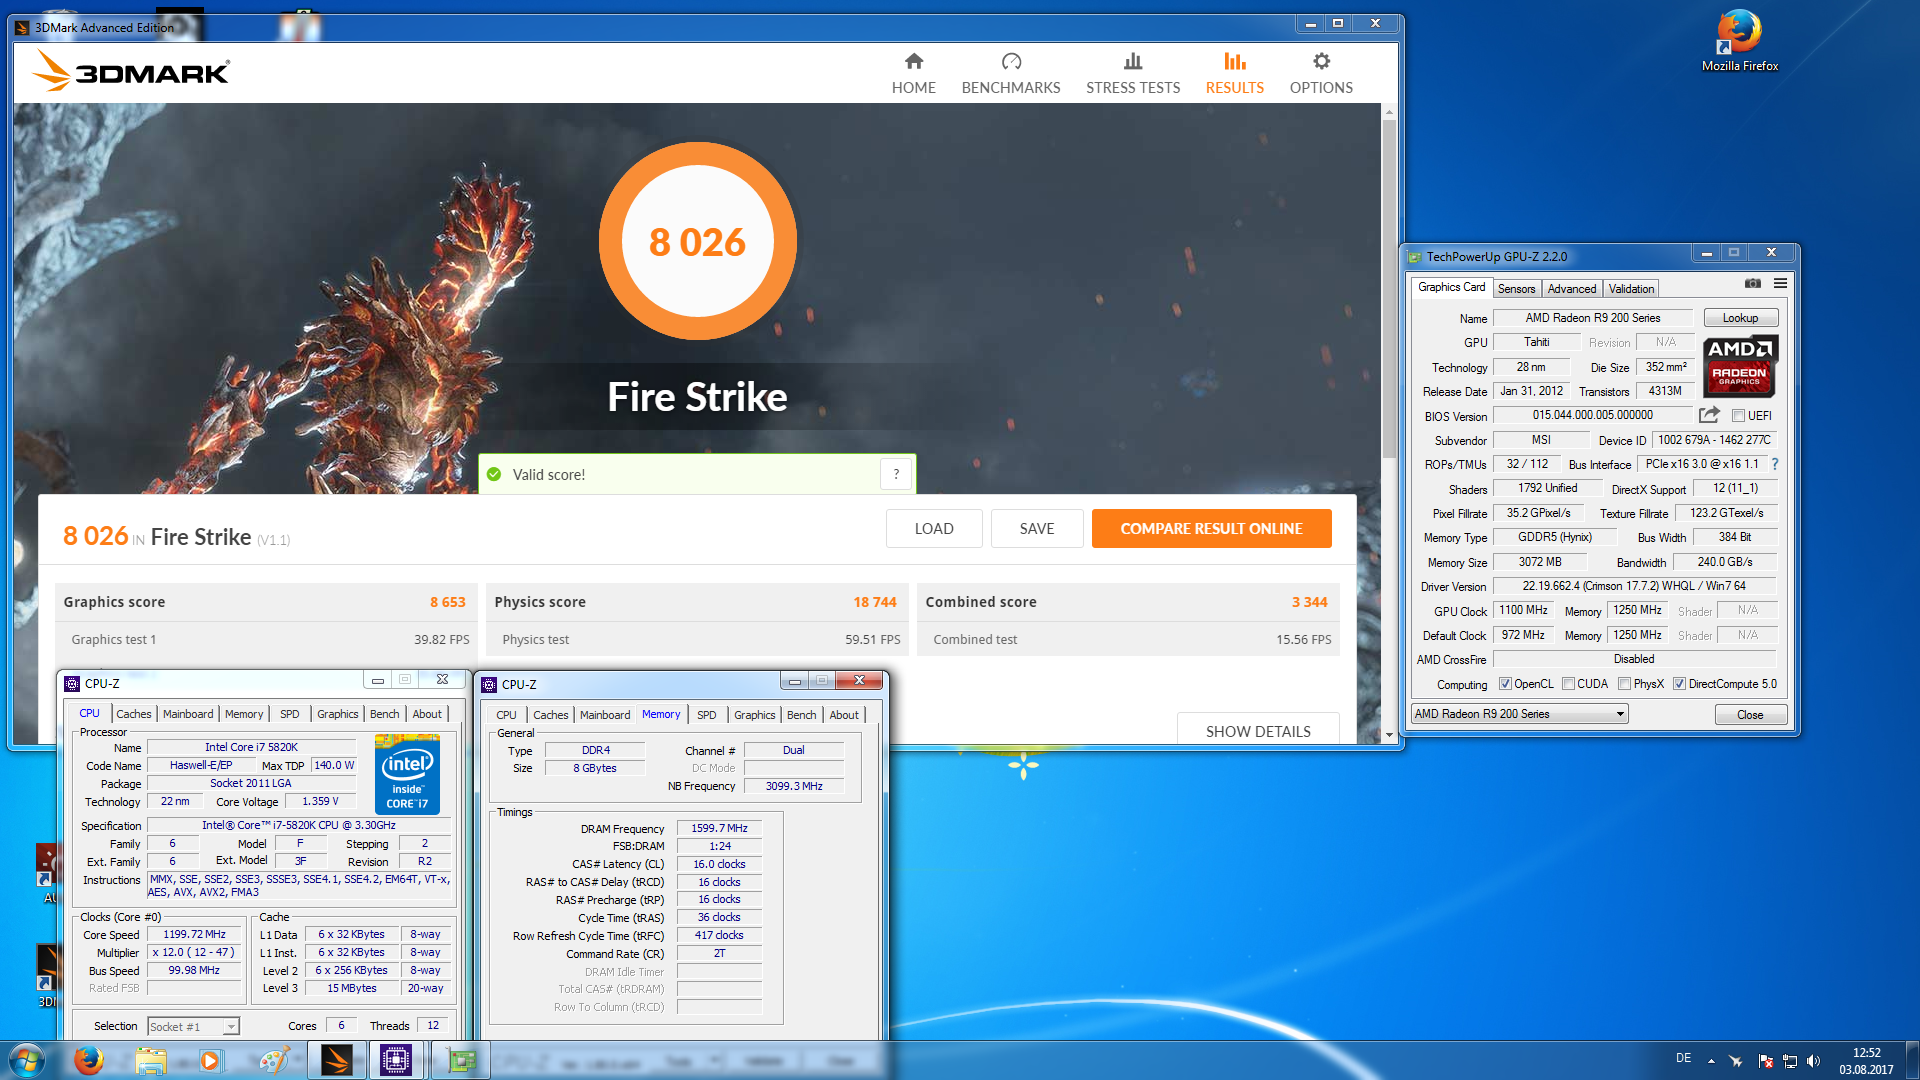Viewport: 1920px width, 1080px height.
Task: Open GPU selection dropdown in GPU-Z
Action: [x=1519, y=714]
